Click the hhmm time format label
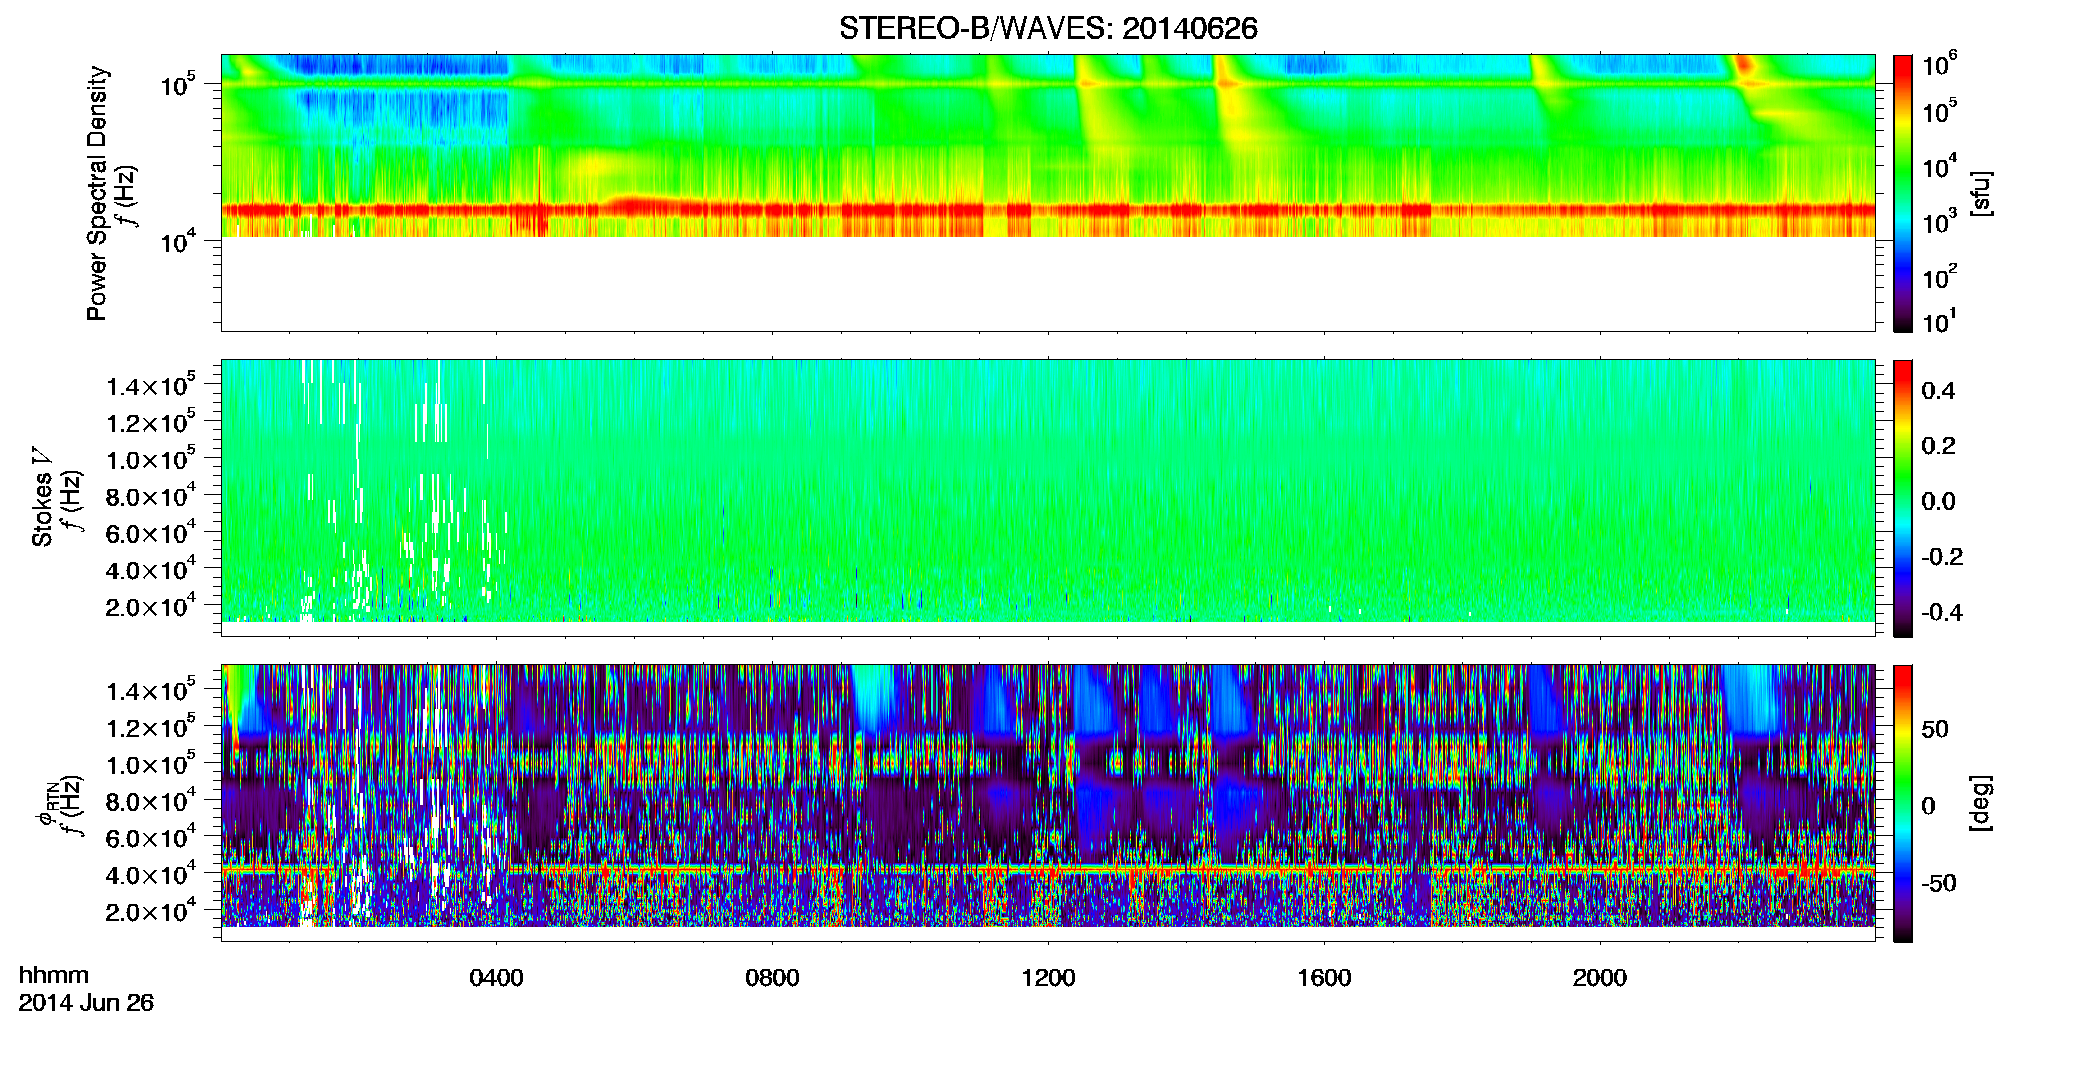The image size is (2096, 1080). (x=54, y=975)
